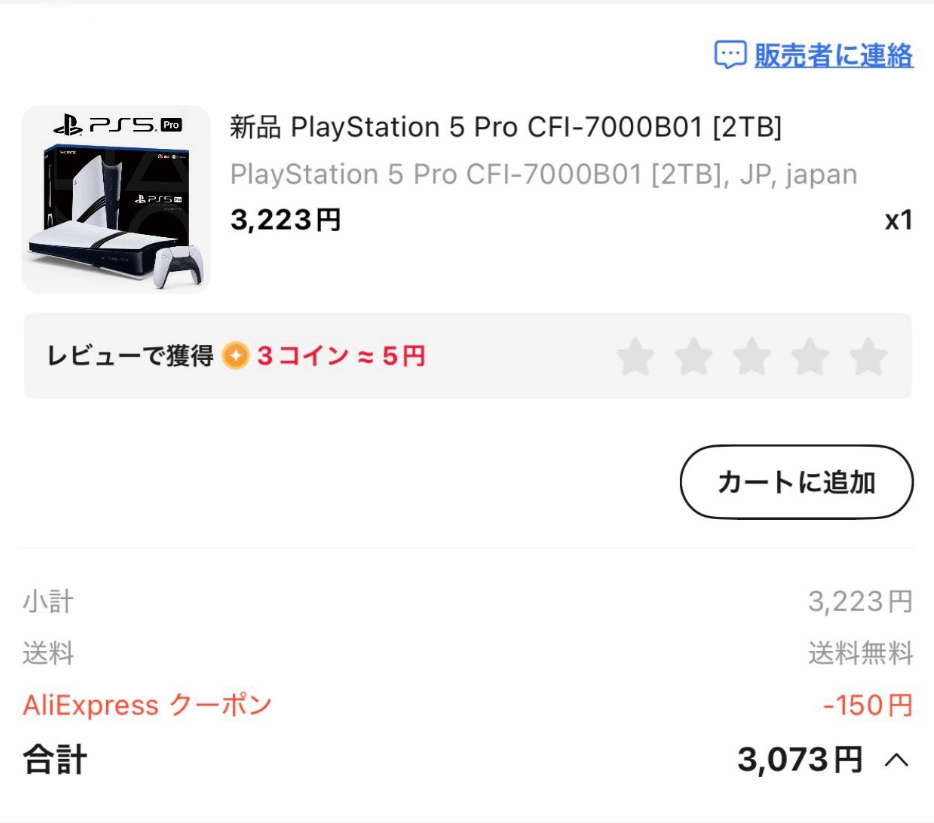
Task: Rate one star for the review
Action: point(635,356)
